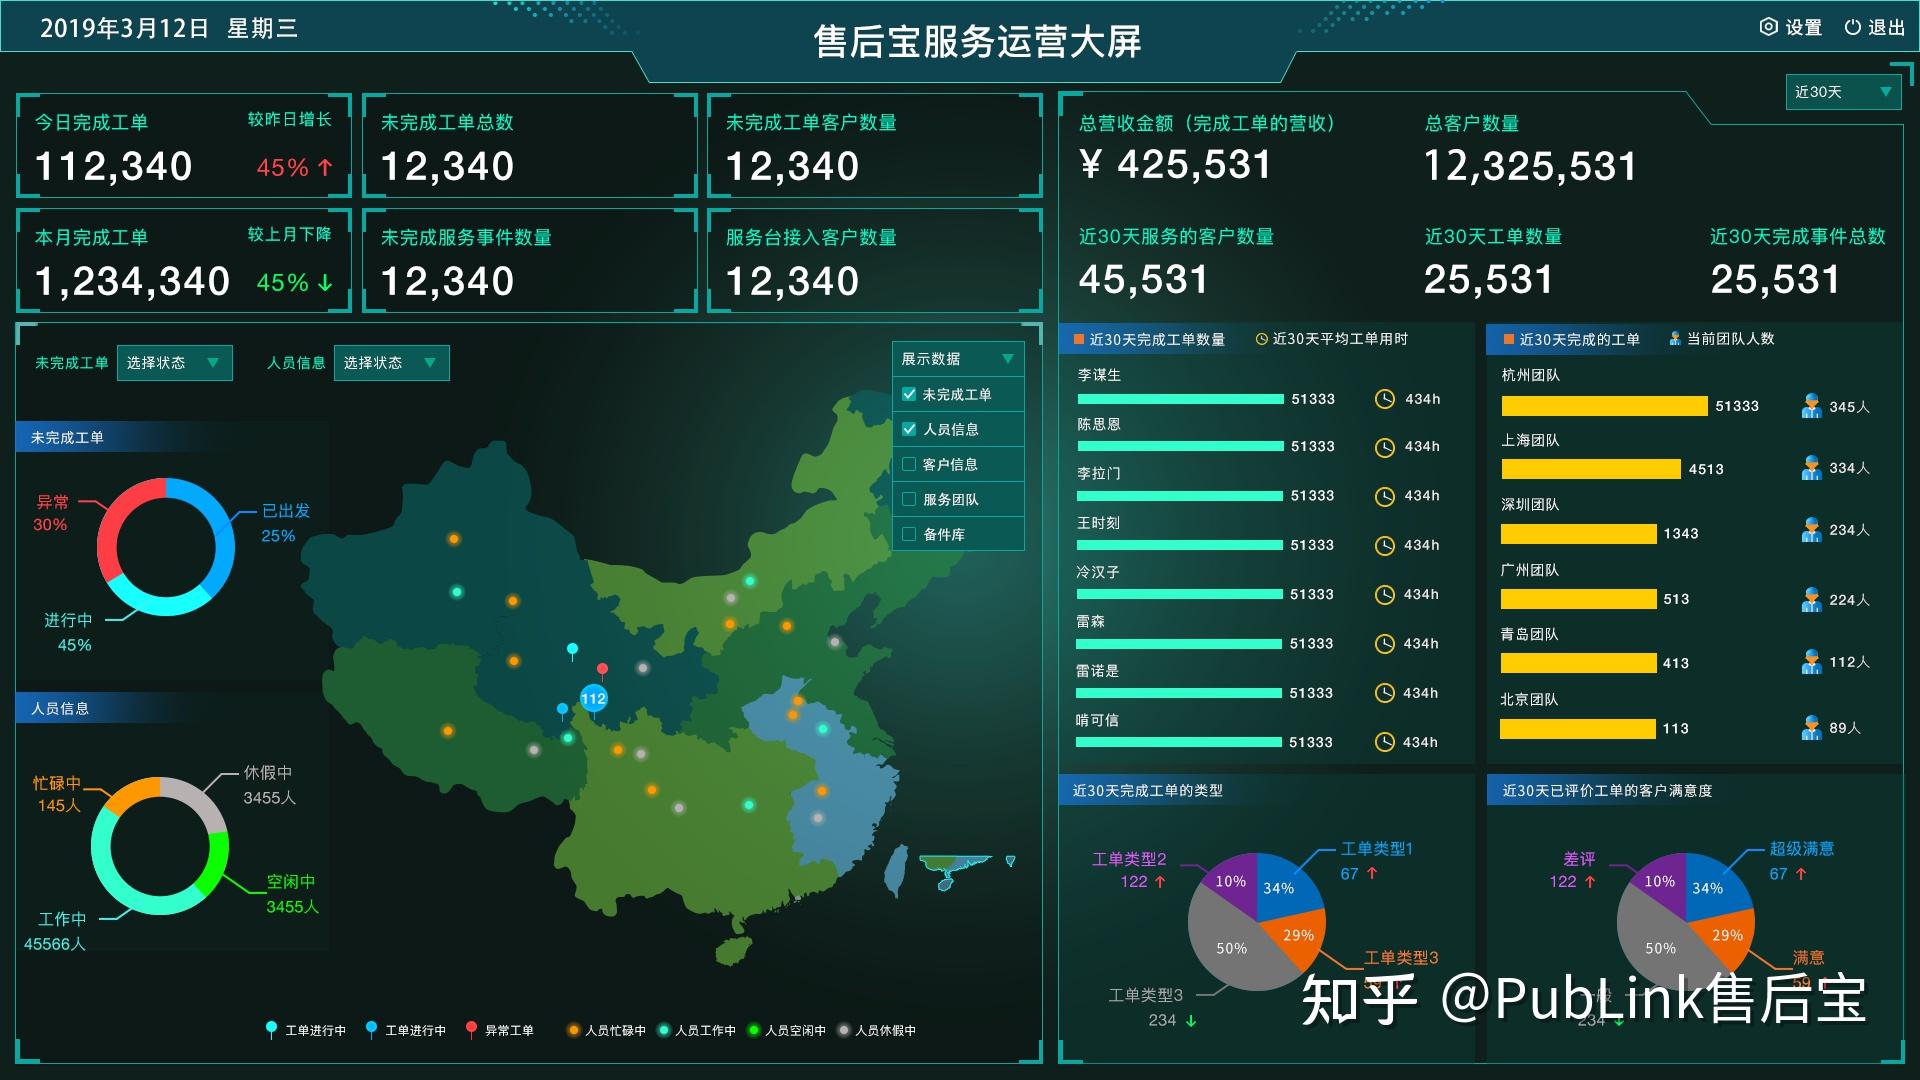Open the 近30天 time range dropdown

(1843, 92)
